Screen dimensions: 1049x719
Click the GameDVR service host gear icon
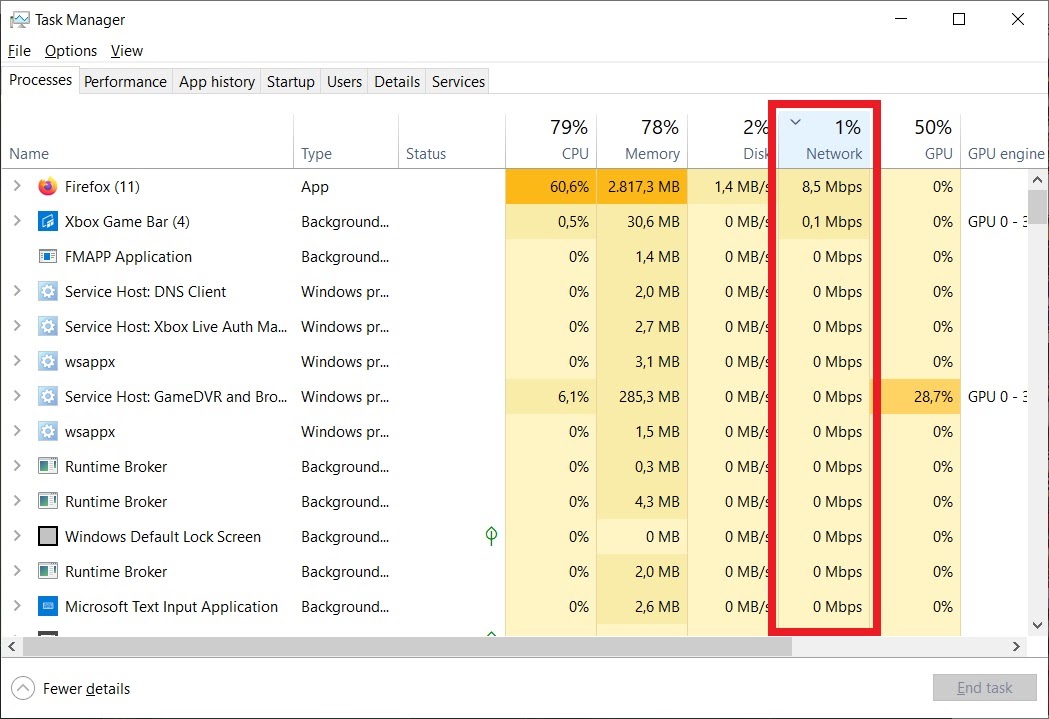click(47, 397)
